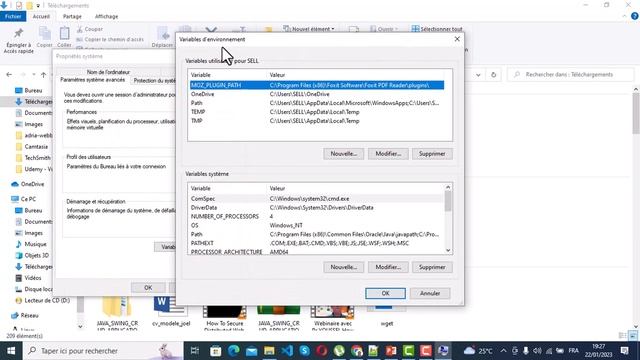640x360 pixels.
Task: Confirm the Variables d'environnement dialog with OK
Action: (385, 293)
